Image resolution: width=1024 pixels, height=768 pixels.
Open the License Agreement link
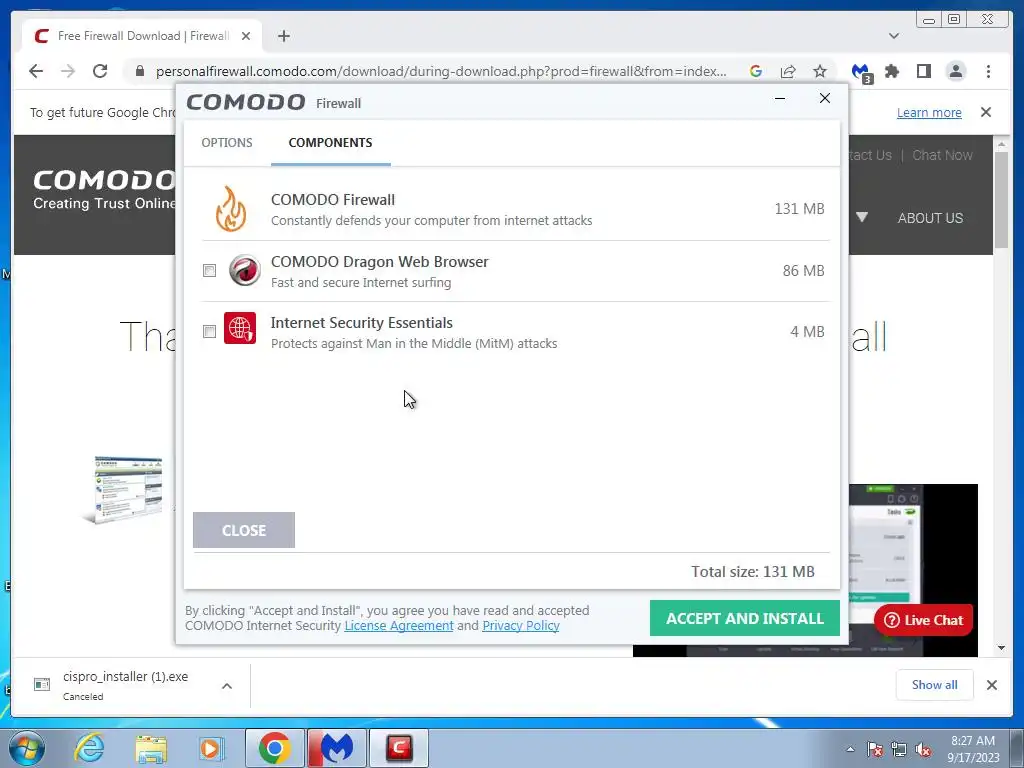399,626
